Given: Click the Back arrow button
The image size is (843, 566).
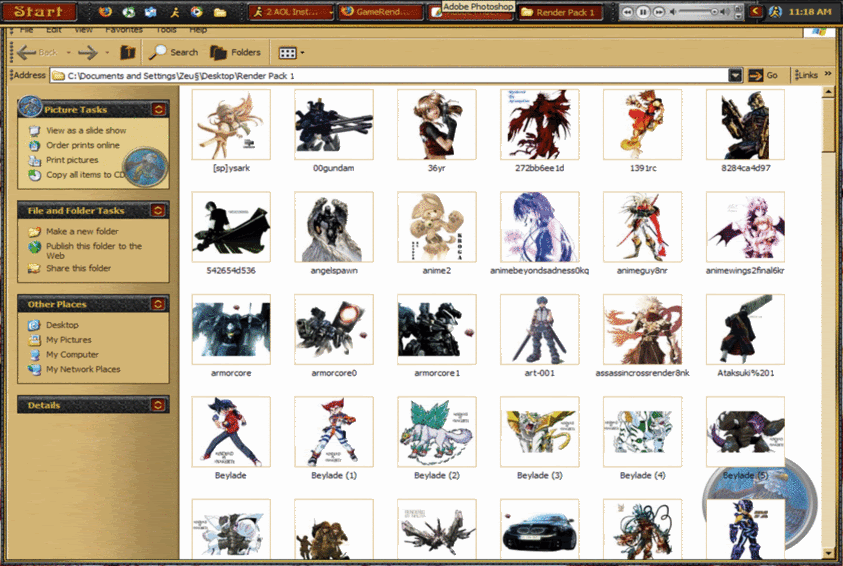Looking at the screenshot, I should (x=37, y=52).
